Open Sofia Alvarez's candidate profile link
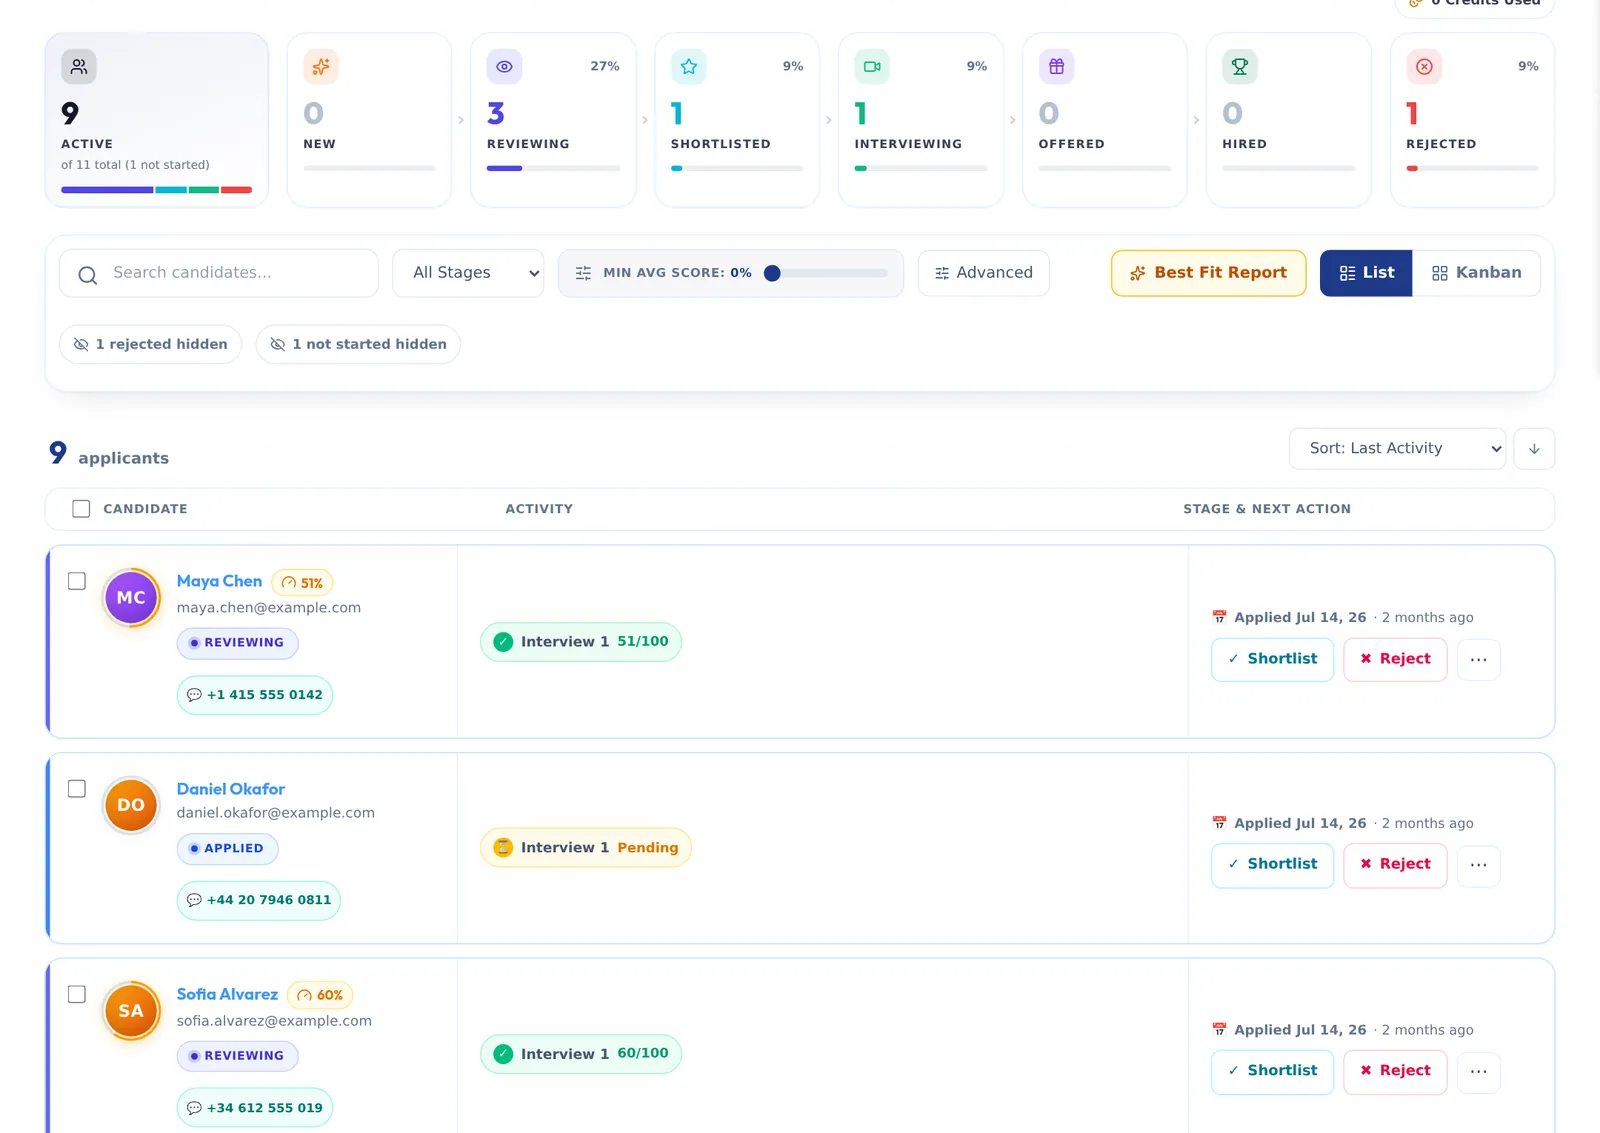The height and width of the screenshot is (1133, 1600). coord(227,994)
